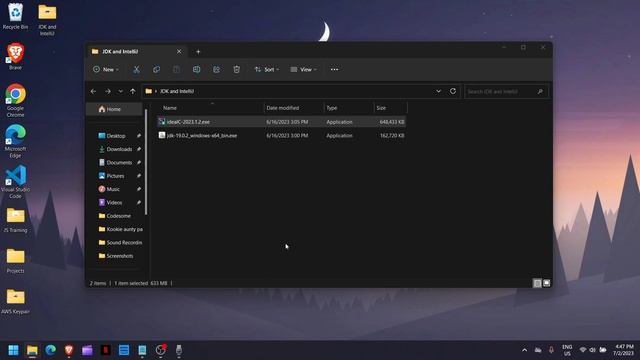Select jdk-19.0.2_windows-x64_bin.exe file
The height and width of the screenshot is (360, 640).
(x=282, y=136)
